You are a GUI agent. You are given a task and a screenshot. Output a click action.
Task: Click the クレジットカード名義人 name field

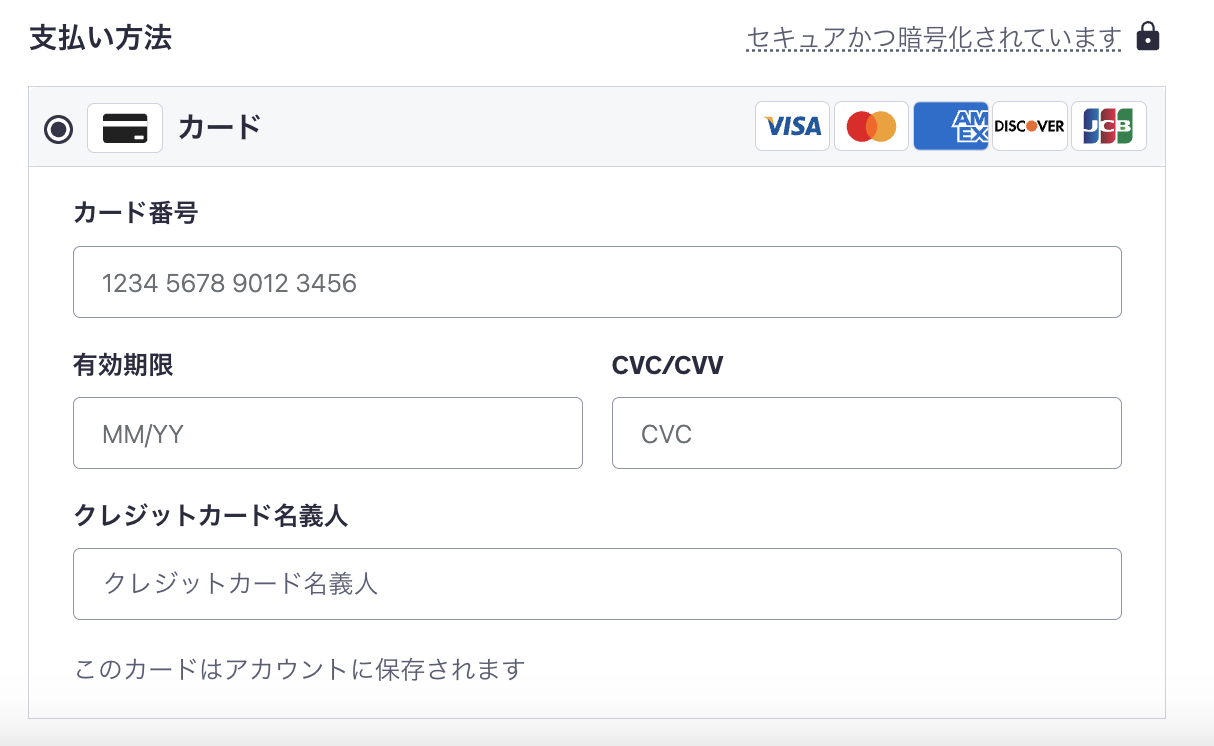click(x=597, y=584)
